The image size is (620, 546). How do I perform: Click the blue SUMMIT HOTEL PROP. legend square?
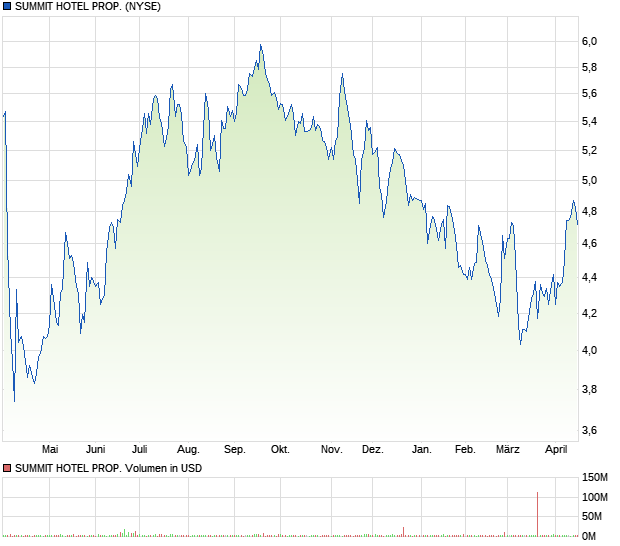click(7, 6)
